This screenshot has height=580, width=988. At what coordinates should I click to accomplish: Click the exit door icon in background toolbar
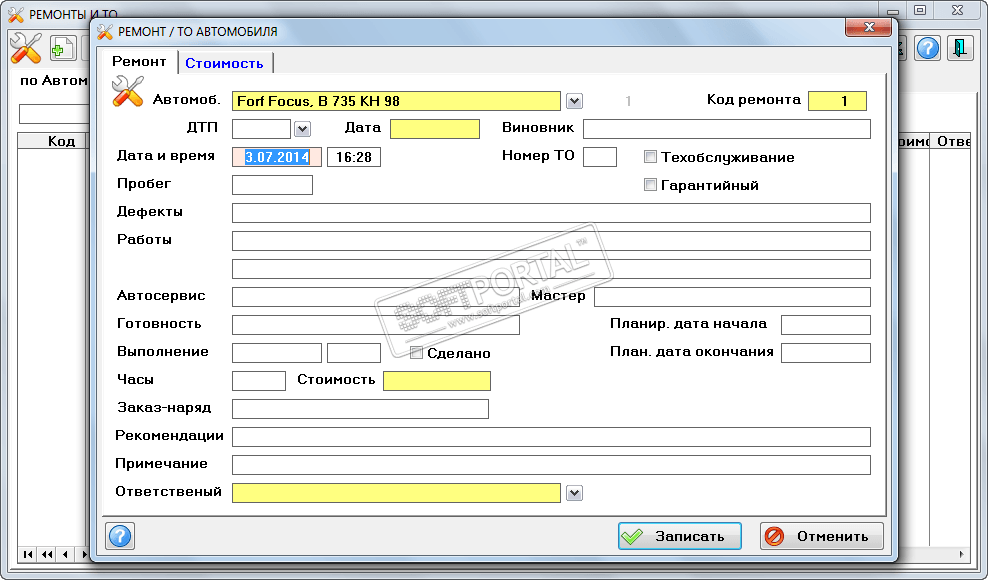[x=960, y=48]
